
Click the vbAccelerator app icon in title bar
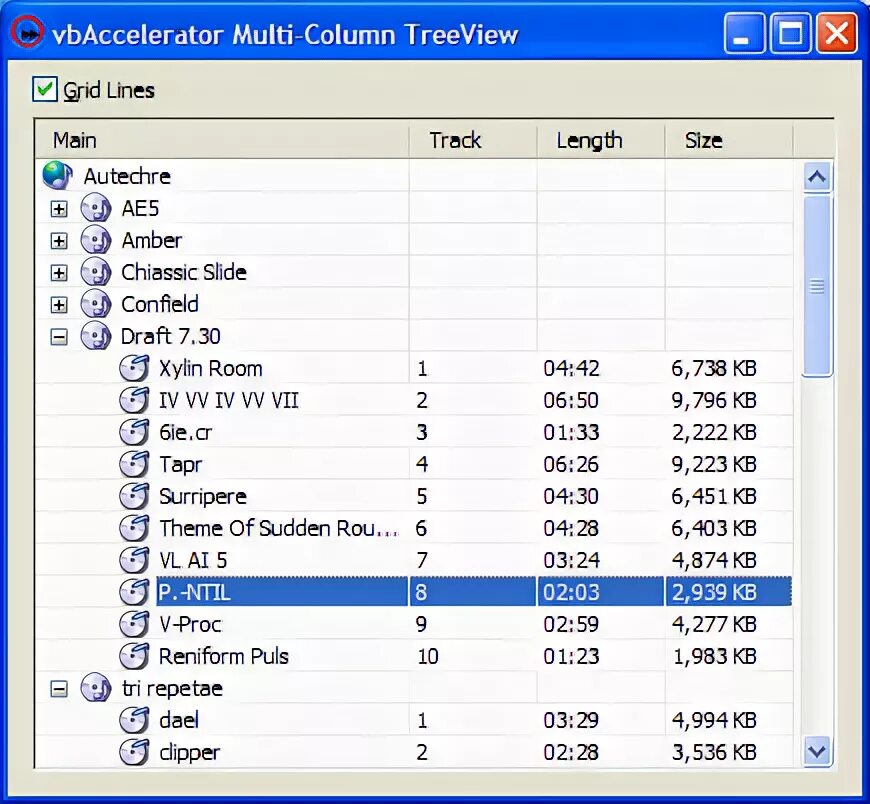[x=27, y=33]
